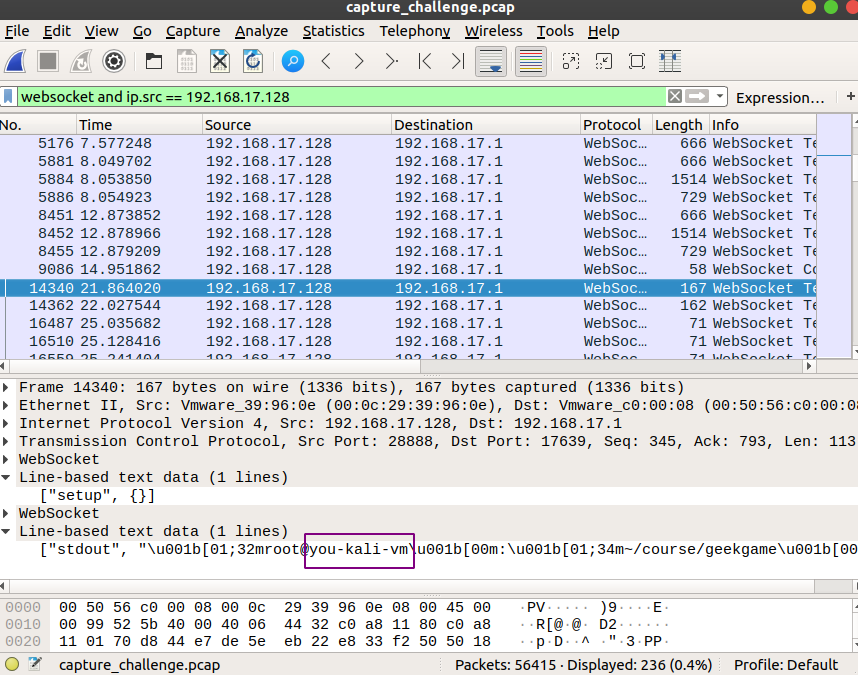This screenshot has height=675, width=858.
Task: Open the recent filters dropdown arrow
Action: pos(718,97)
